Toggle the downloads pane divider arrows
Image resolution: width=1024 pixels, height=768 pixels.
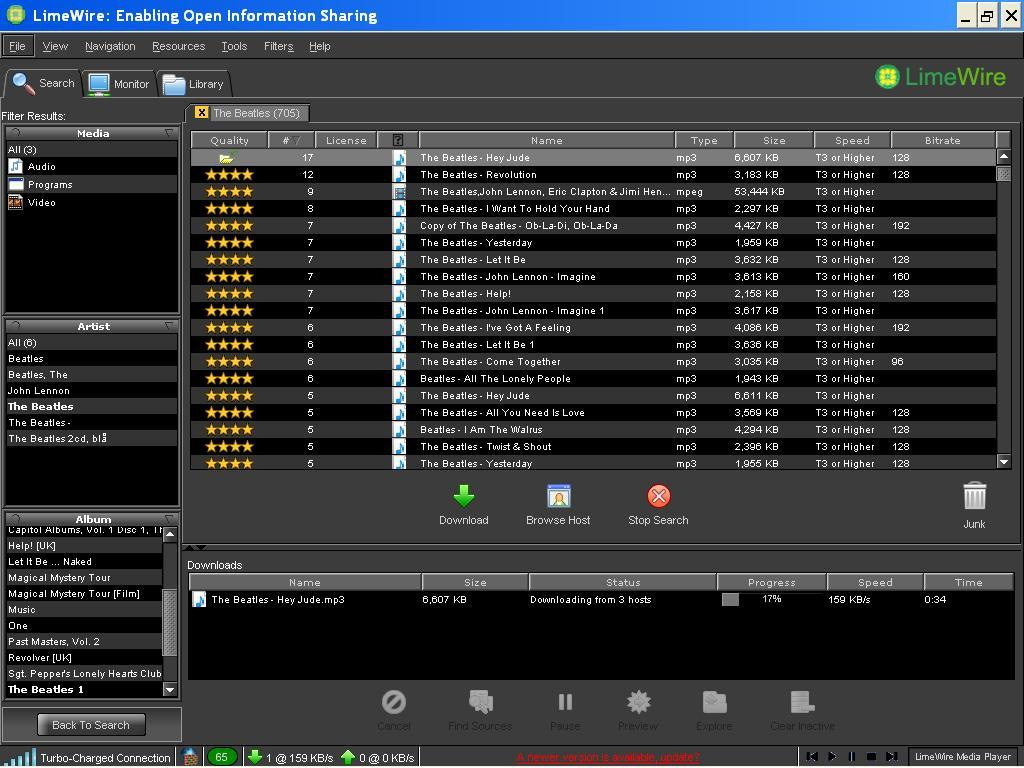click(x=195, y=547)
